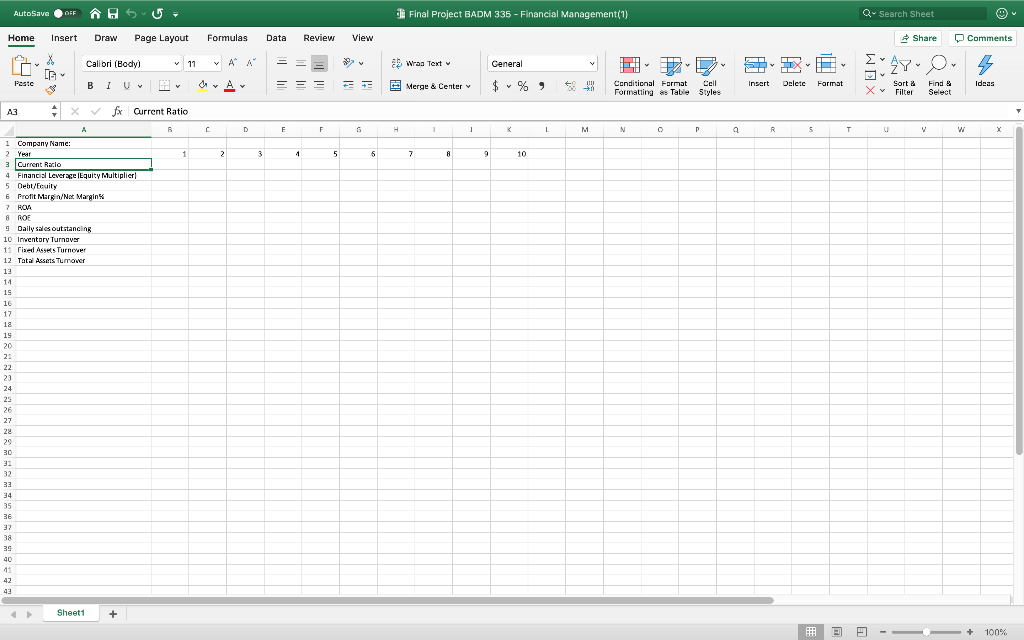
Task: Click the Paste clipboard icon
Action: (x=22, y=66)
